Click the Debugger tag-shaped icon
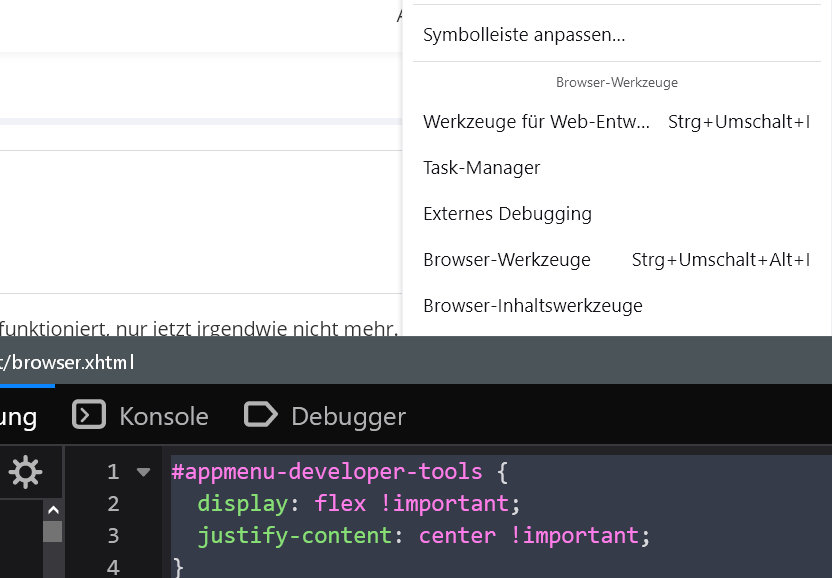Image resolution: width=832 pixels, height=578 pixels. coord(260,415)
